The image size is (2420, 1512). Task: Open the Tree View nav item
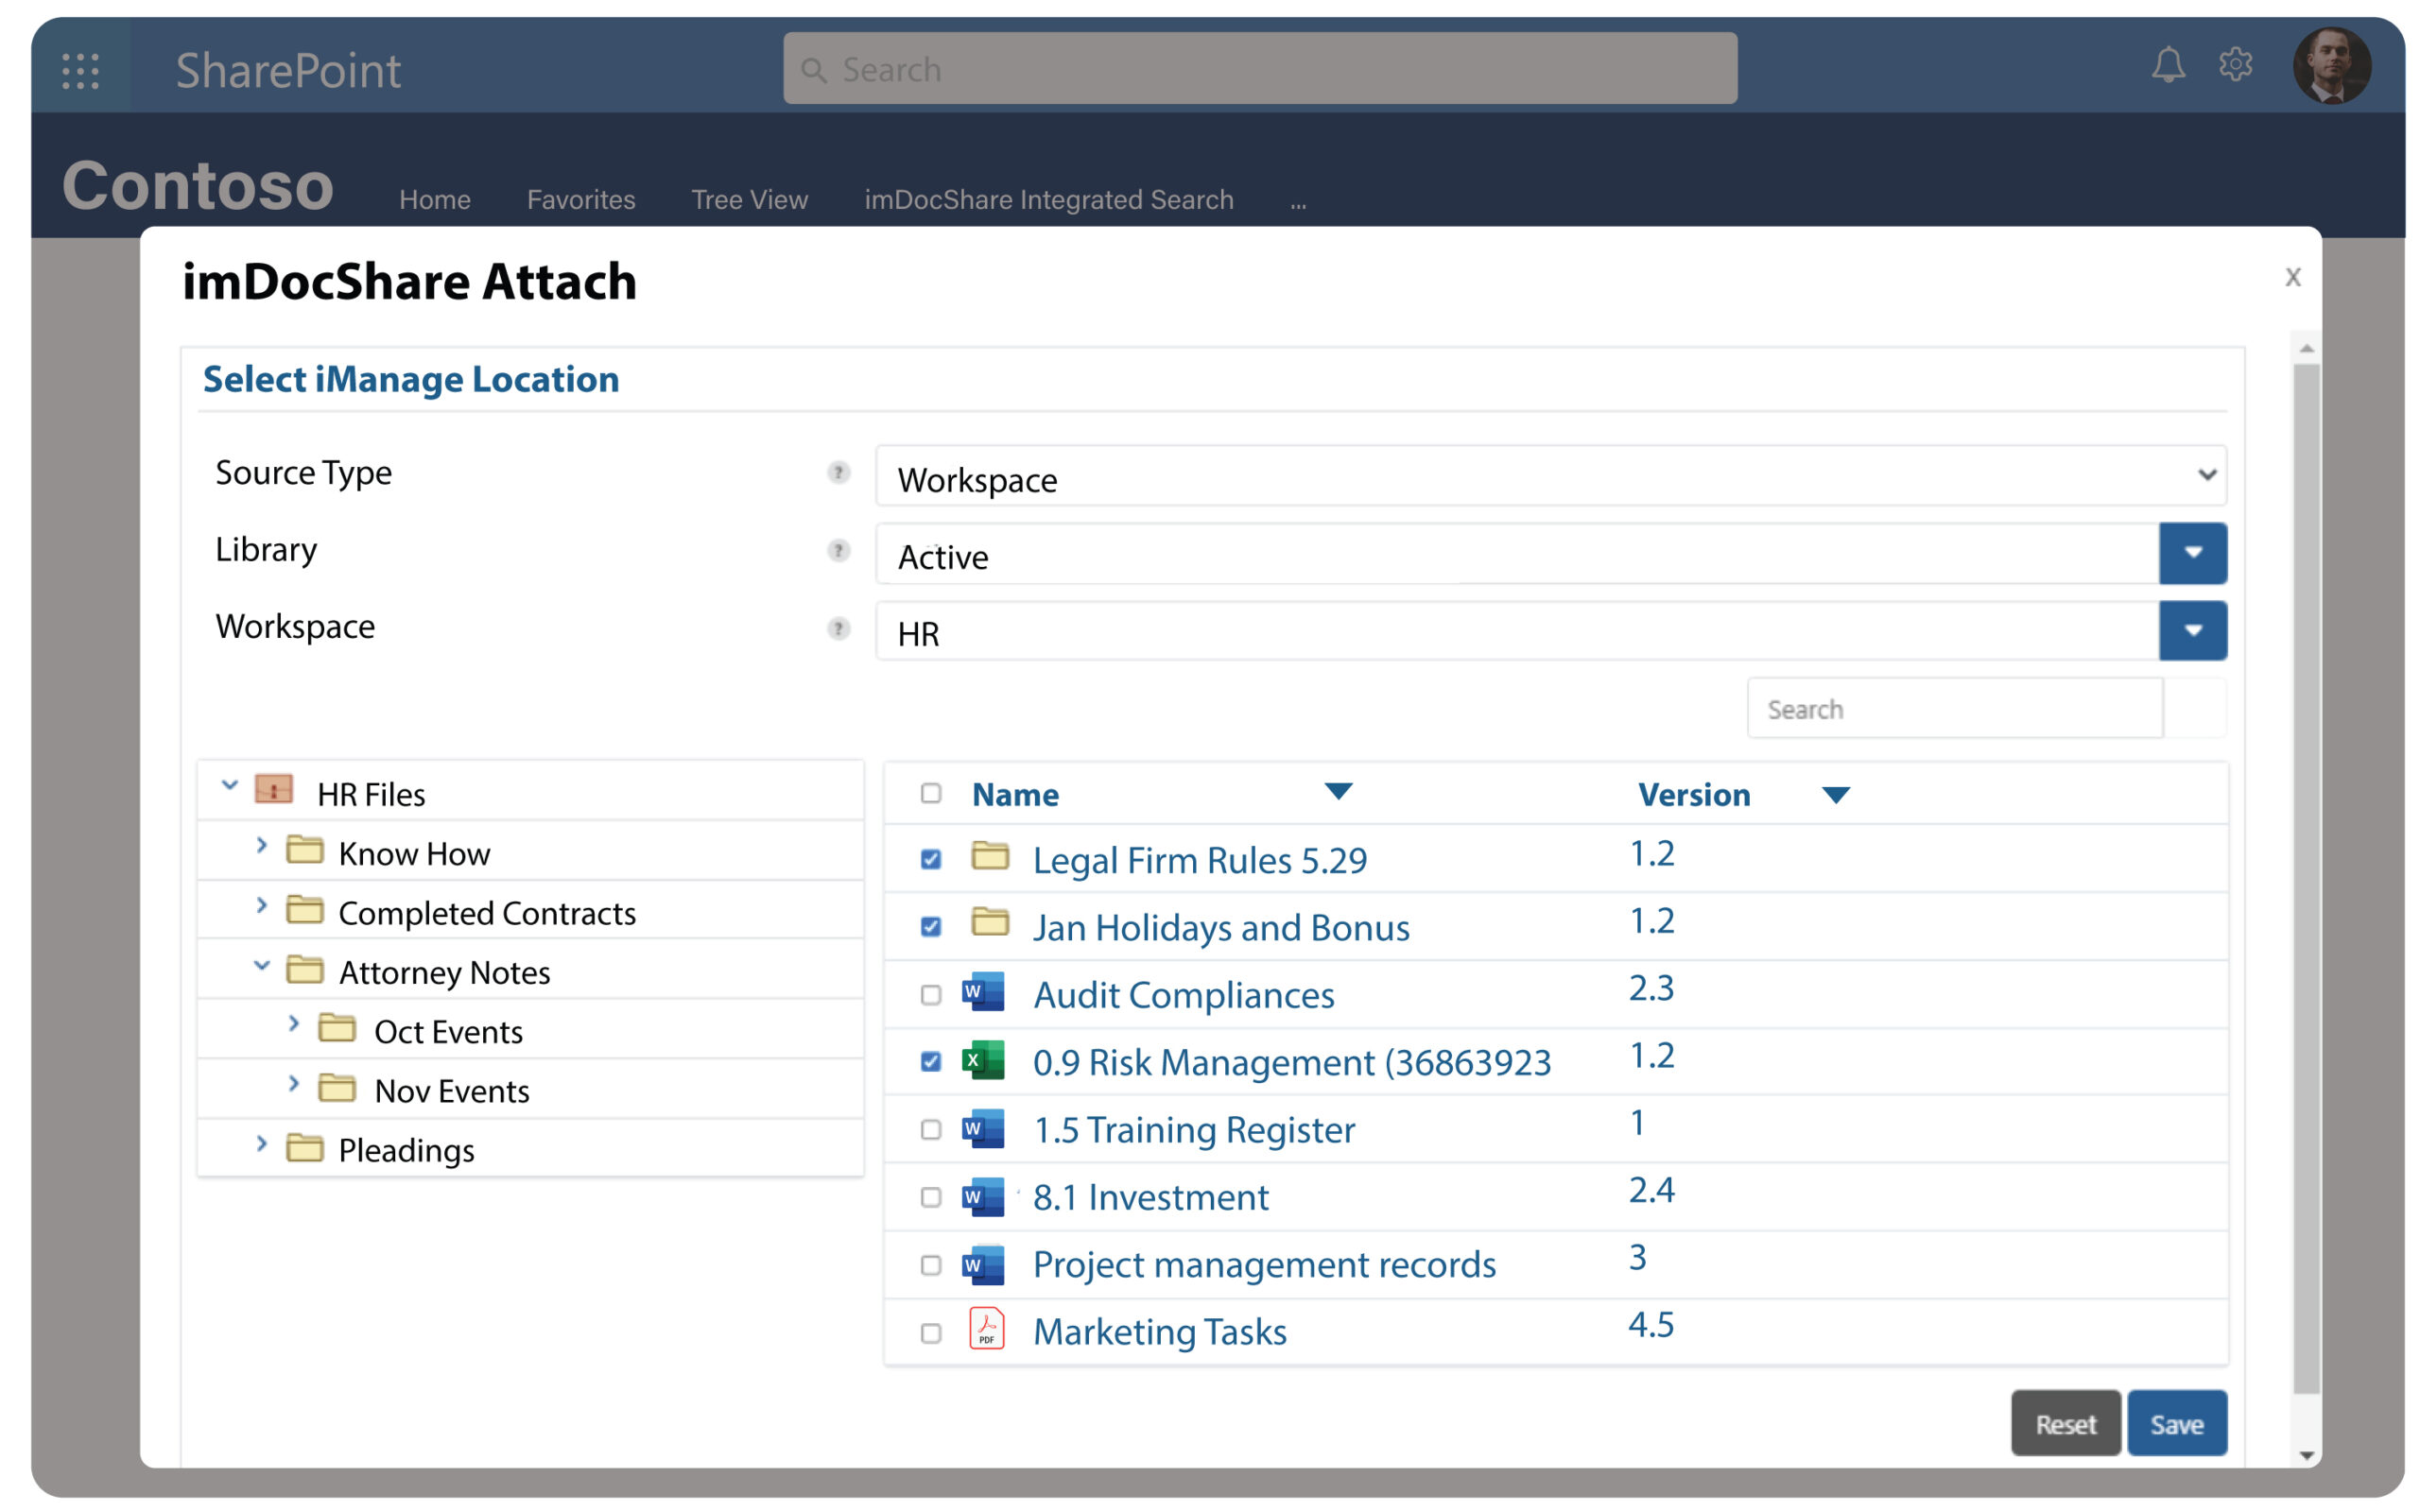[x=750, y=200]
